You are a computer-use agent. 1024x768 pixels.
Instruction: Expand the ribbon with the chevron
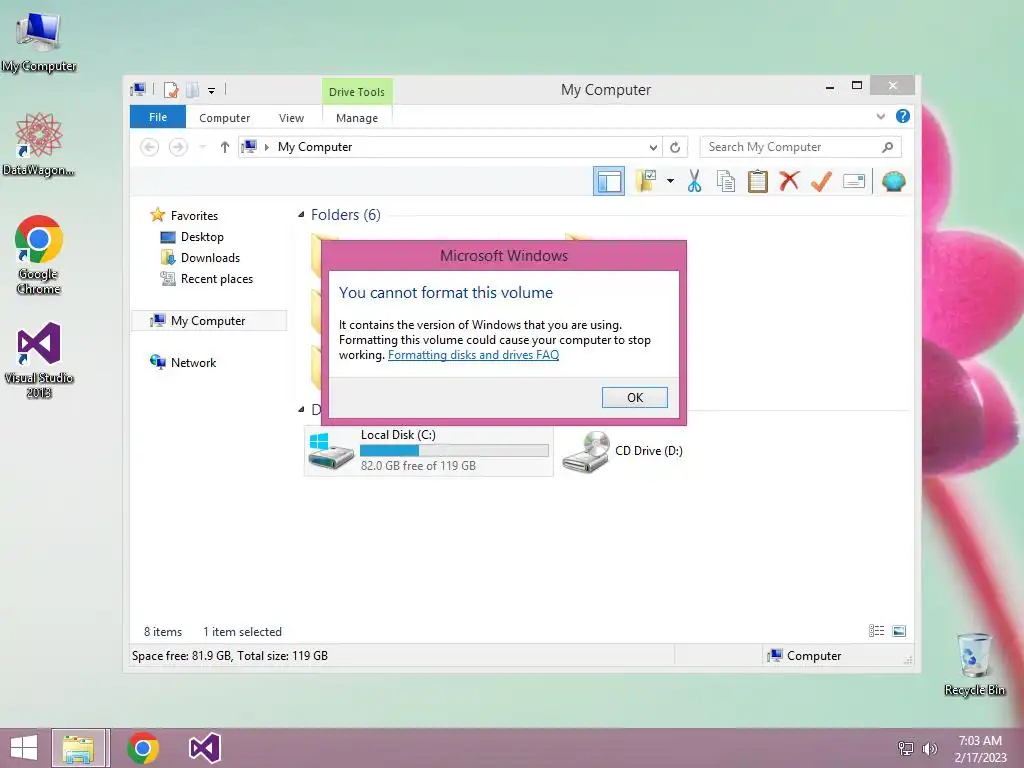[x=880, y=116]
